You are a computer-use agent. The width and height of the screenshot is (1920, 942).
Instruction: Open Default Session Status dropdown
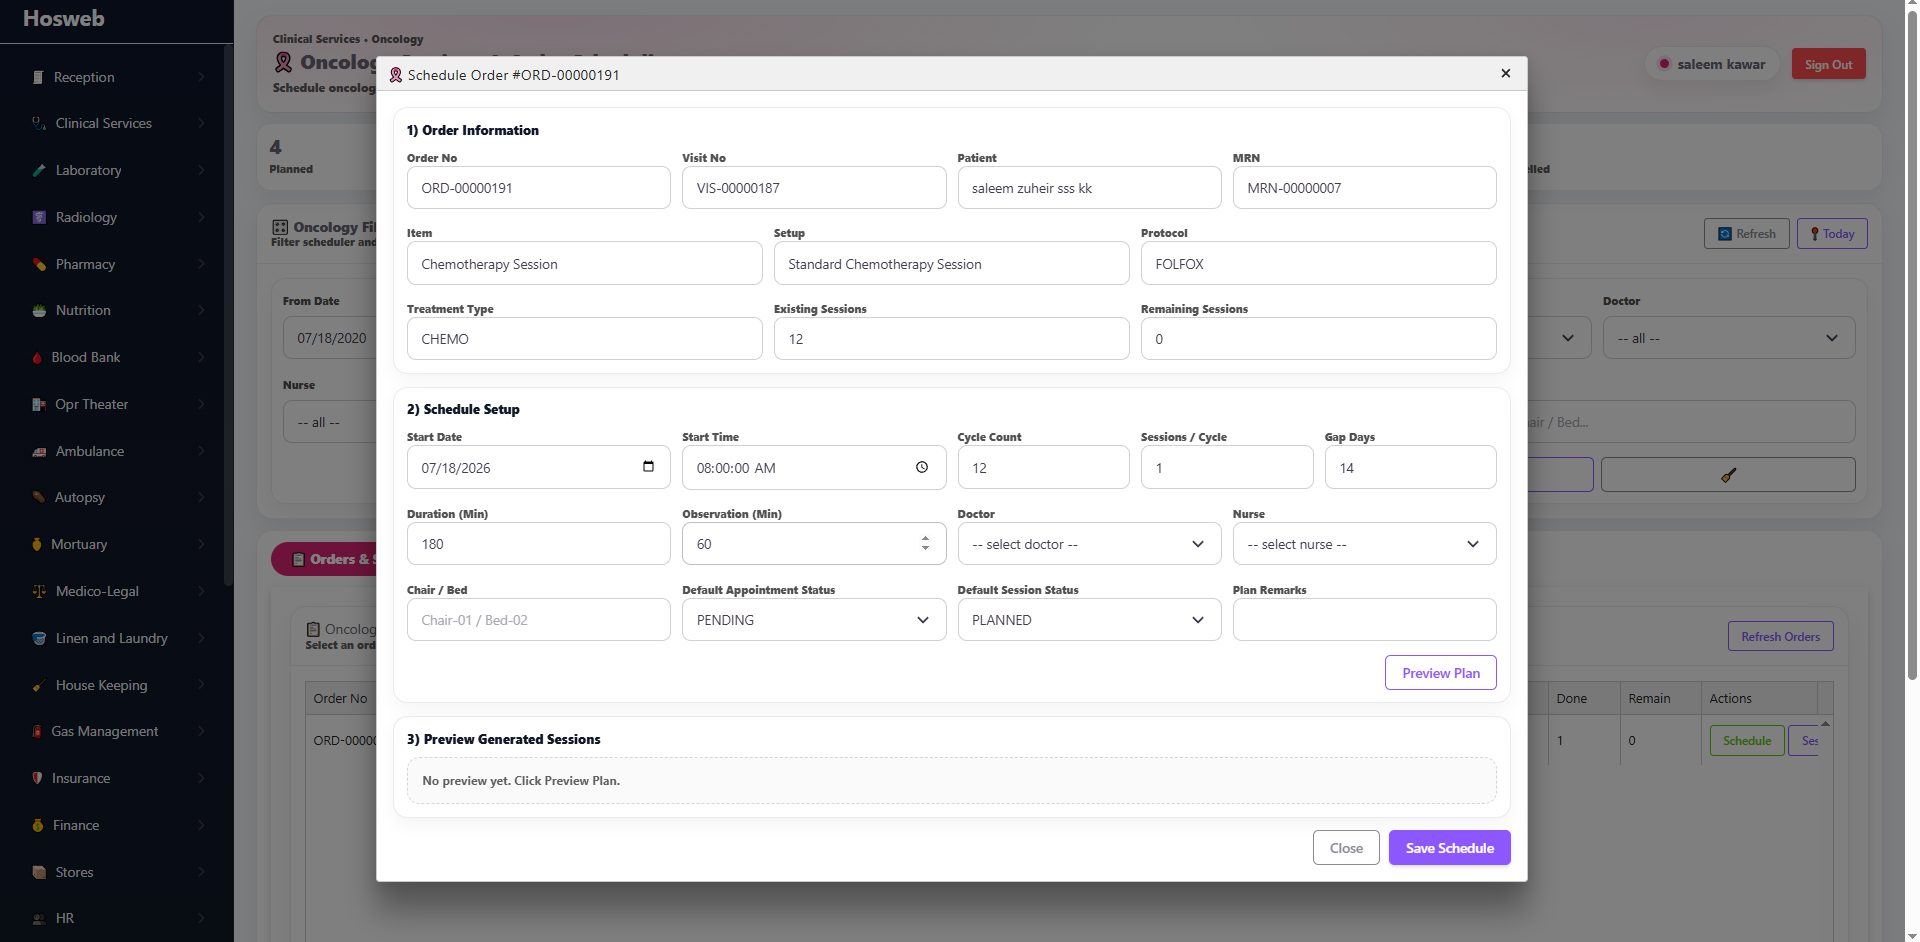pyautogui.click(x=1089, y=620)
